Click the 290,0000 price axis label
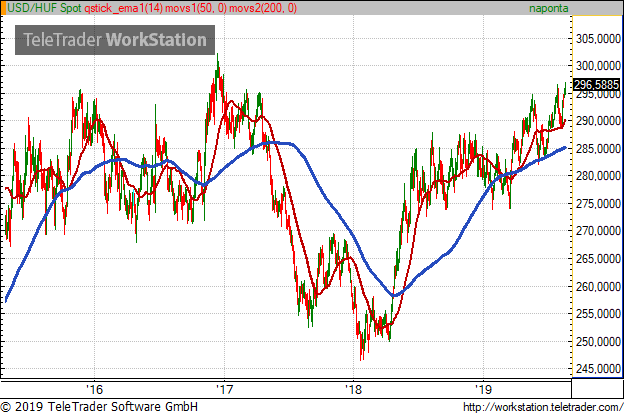 [598, 121]
